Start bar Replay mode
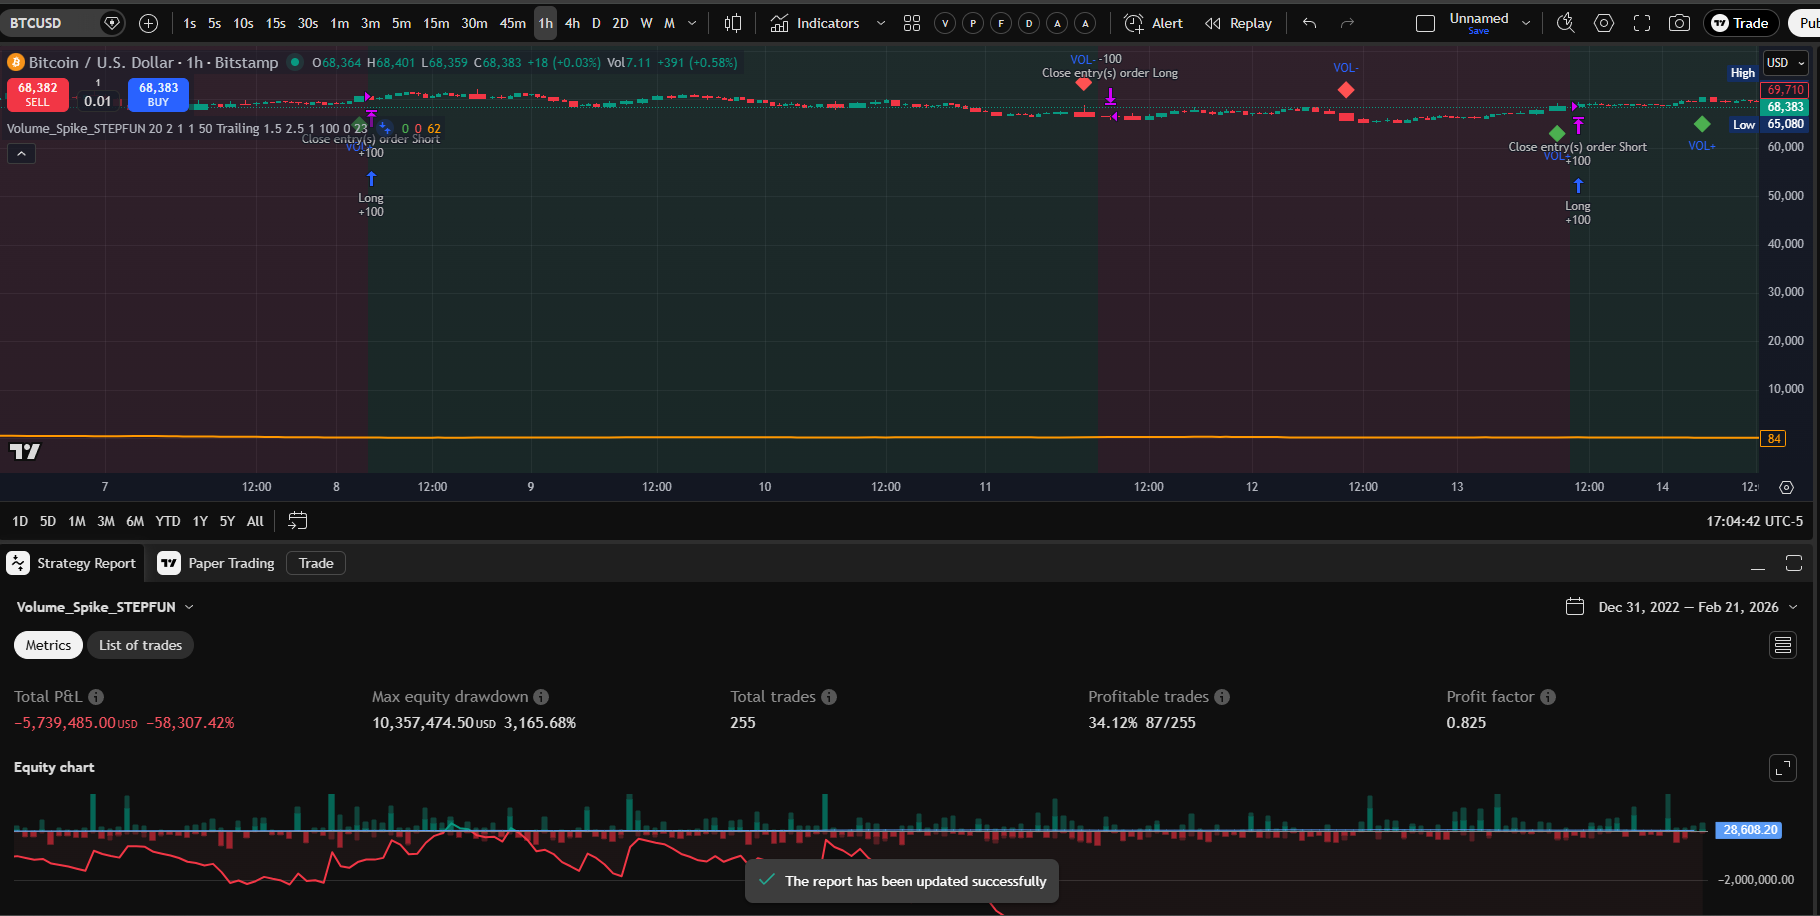 (1238, 22)
